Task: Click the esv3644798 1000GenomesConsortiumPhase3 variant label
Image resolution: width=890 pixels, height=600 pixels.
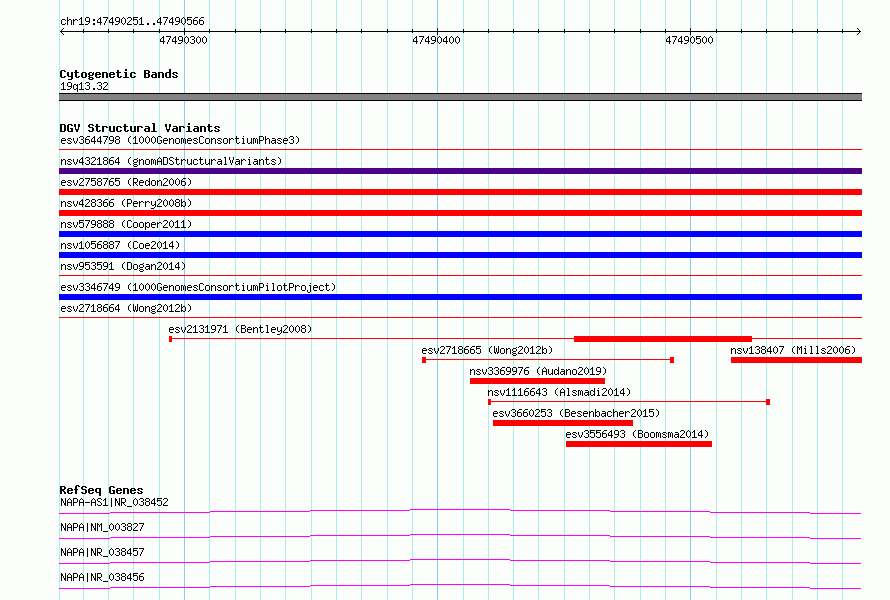Action: coord(180,140)
